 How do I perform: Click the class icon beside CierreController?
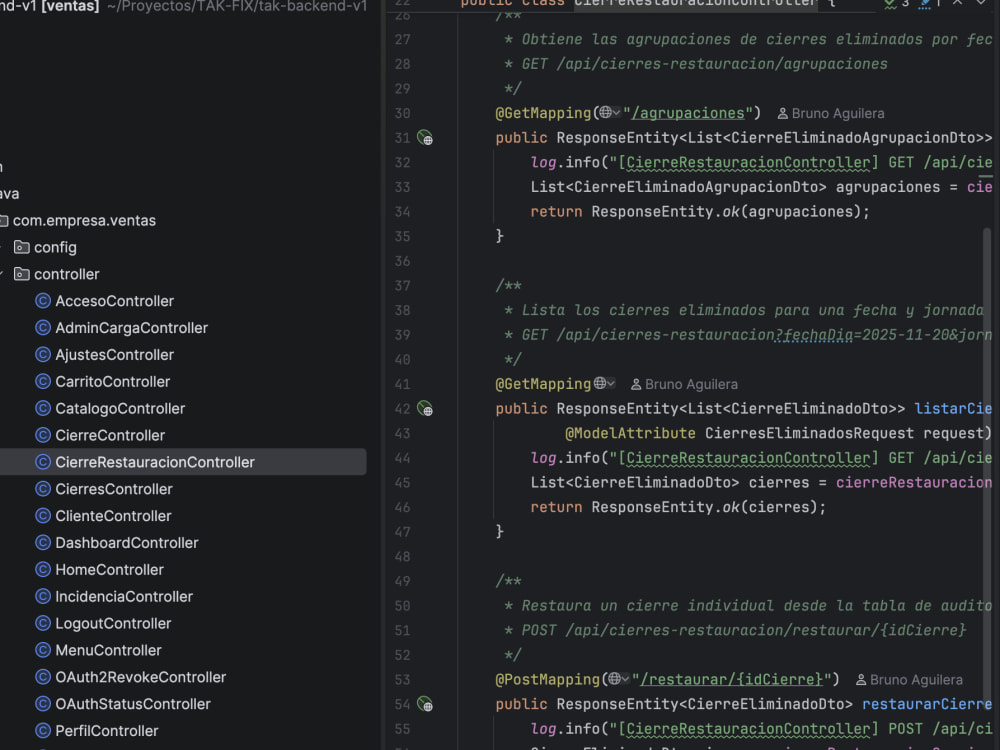(x=43, y=435)
